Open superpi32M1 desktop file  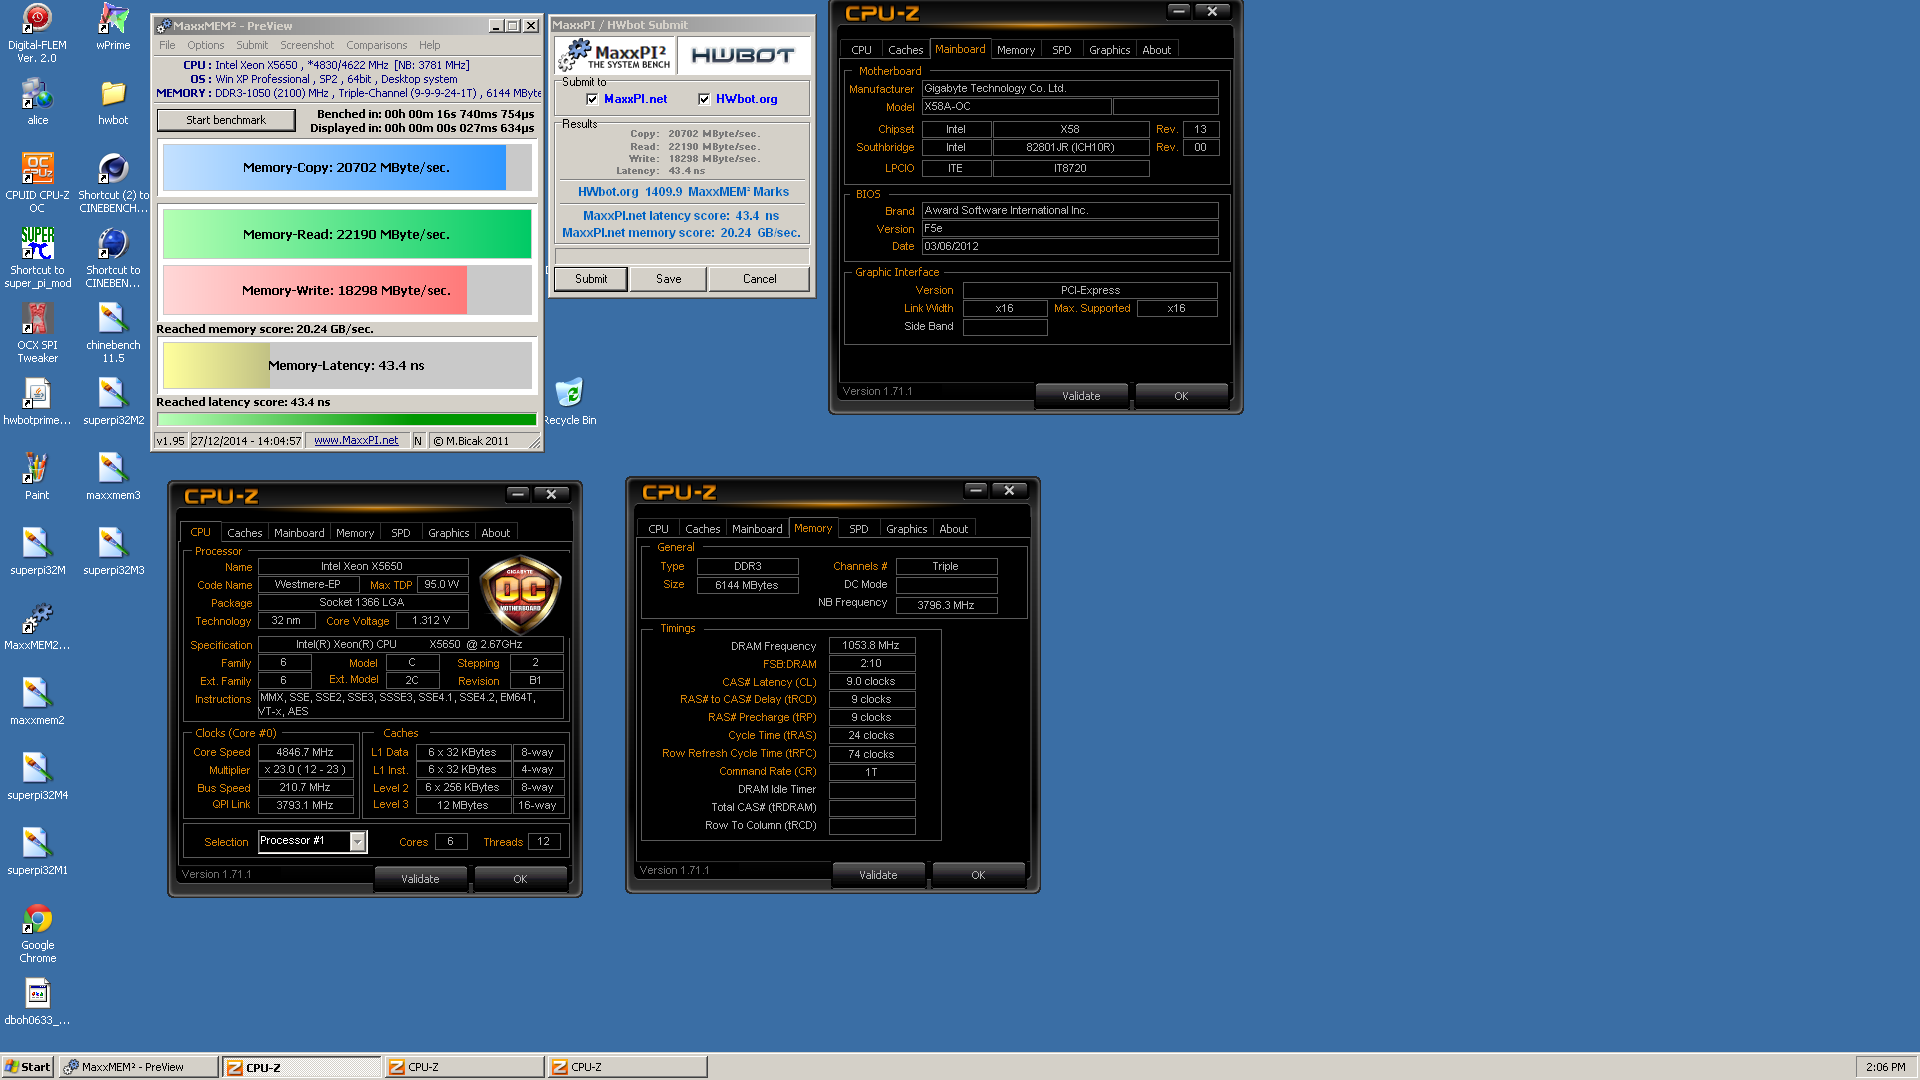(x=37, y=851)
